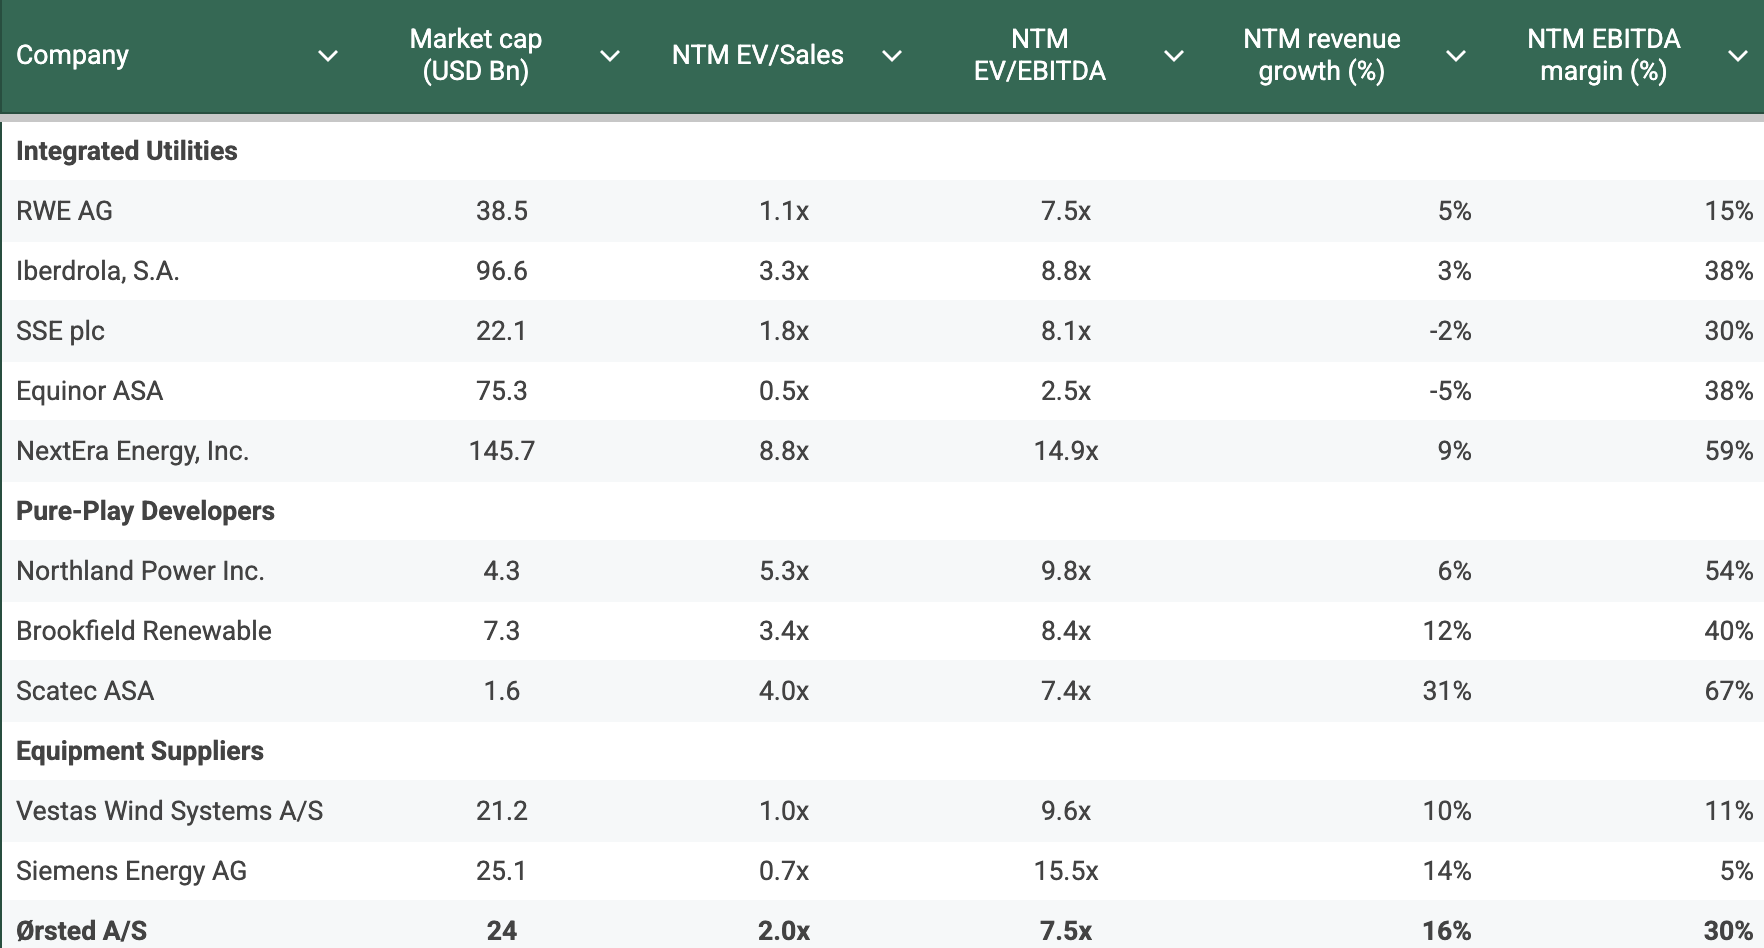1764x948 pixels.
Task: Click Siemens Energy EV/Sales 0.7x
Action: [784, 871]
